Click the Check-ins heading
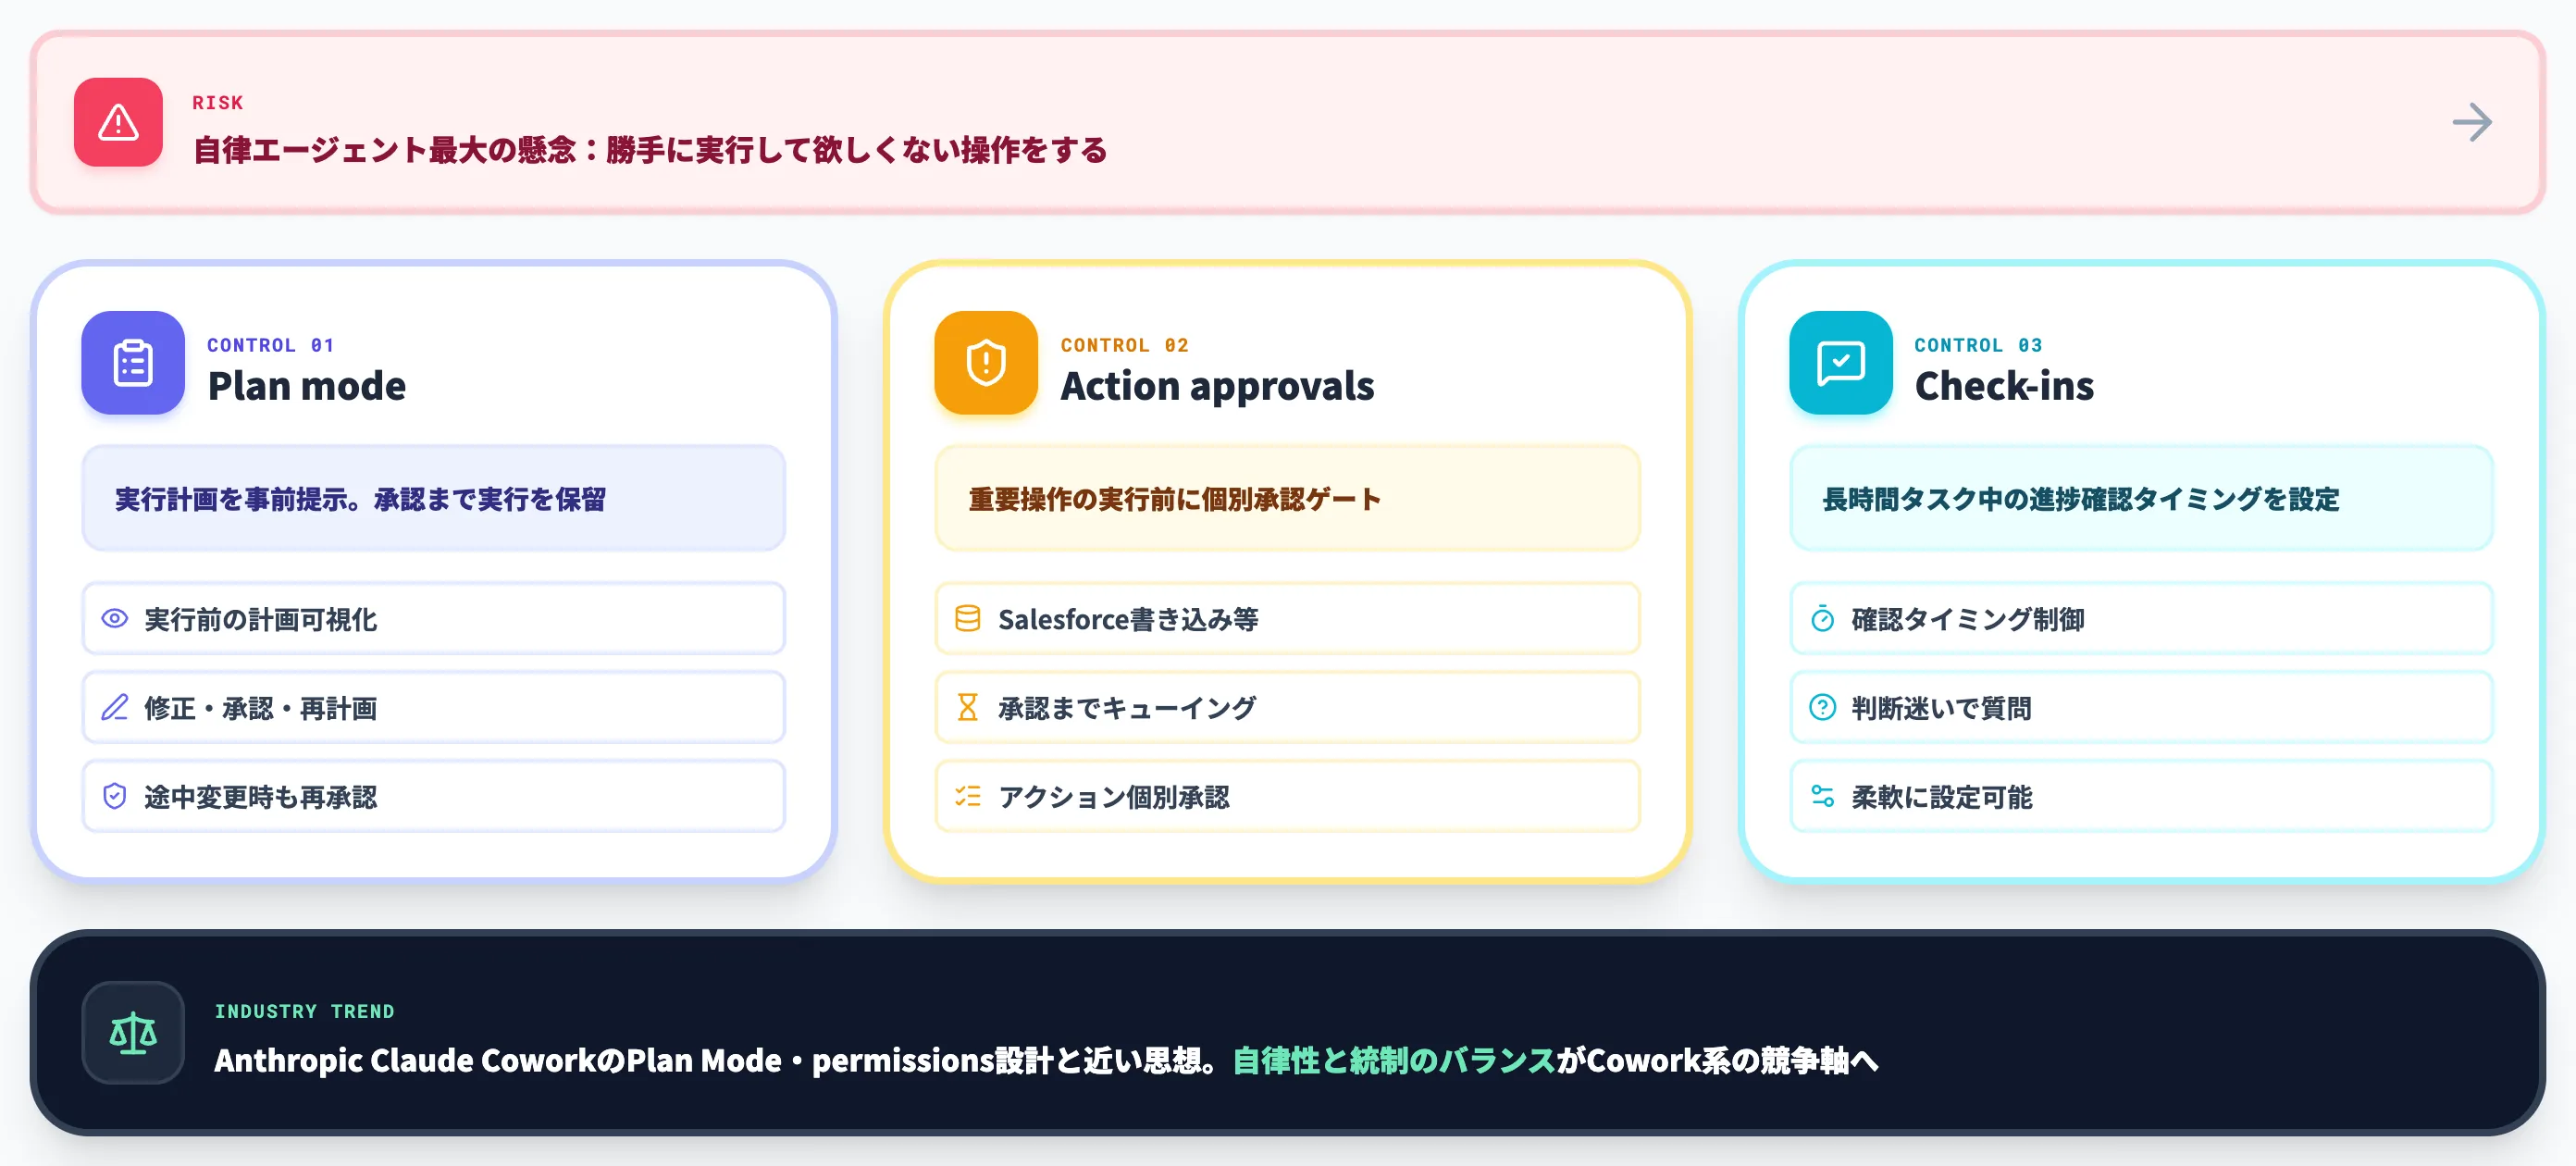Image resolution: width=2576 pixels, height=1166 pixels. click(x=2004, y=387)
